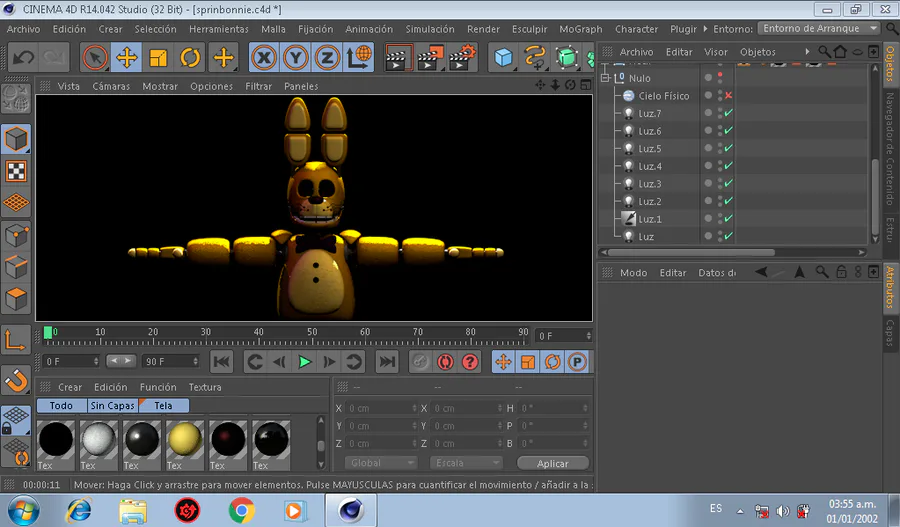
Task: Open the MoGraph menu
Action: [x=581, y=29]
